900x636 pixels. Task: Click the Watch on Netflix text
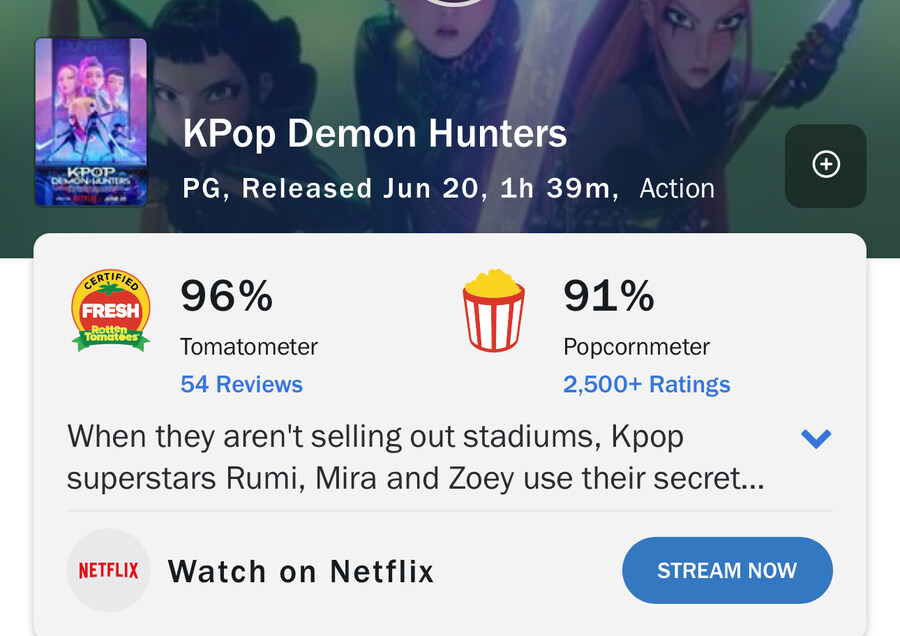pyautogui.click(x=301, y=571)
